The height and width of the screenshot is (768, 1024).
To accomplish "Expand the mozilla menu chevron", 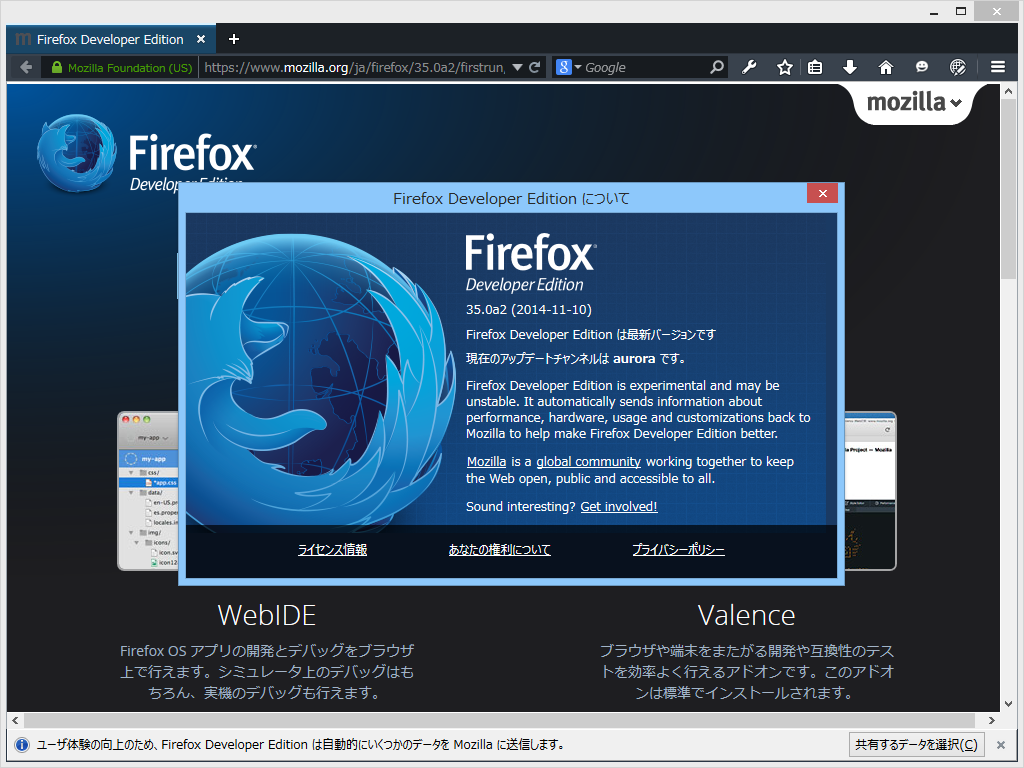I will [x=958, y=102].
